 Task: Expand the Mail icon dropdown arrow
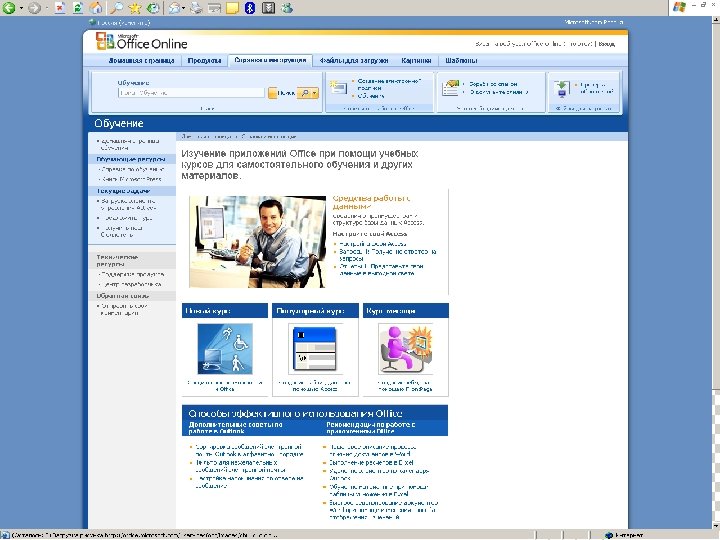(x=183, y=8)
